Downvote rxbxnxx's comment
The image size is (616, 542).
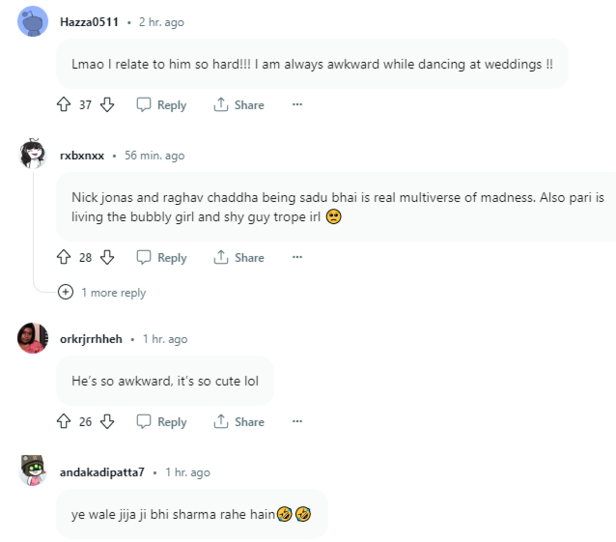click(x=107, y=258)
